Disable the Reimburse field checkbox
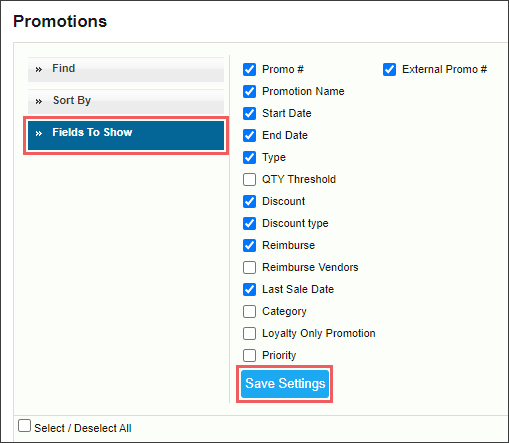The height and width of the screenshot is (443, 509). point(249,246)
